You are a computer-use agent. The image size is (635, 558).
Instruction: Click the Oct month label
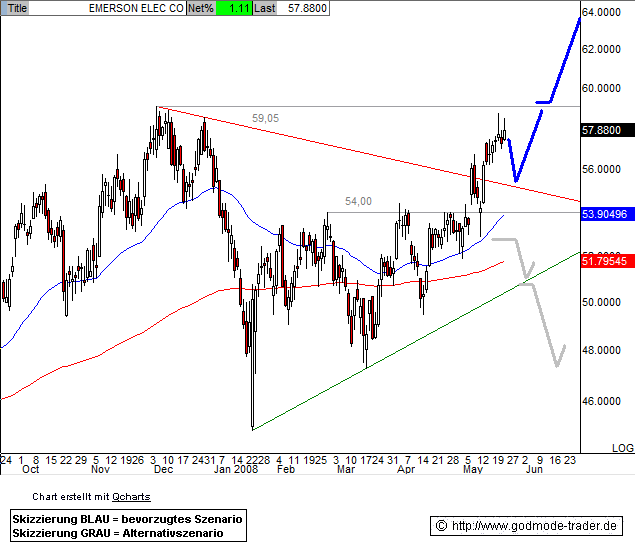tap(30, 469)
